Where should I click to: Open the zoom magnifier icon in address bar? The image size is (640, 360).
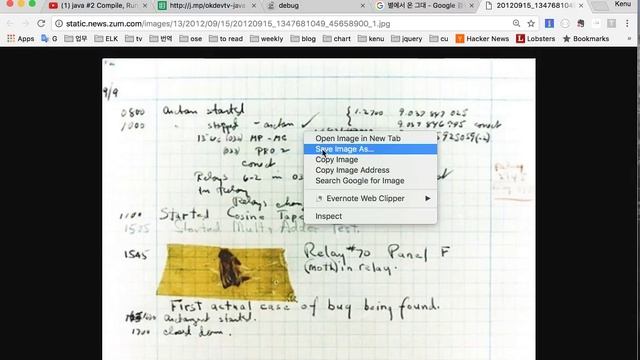(x=516, y=24)
